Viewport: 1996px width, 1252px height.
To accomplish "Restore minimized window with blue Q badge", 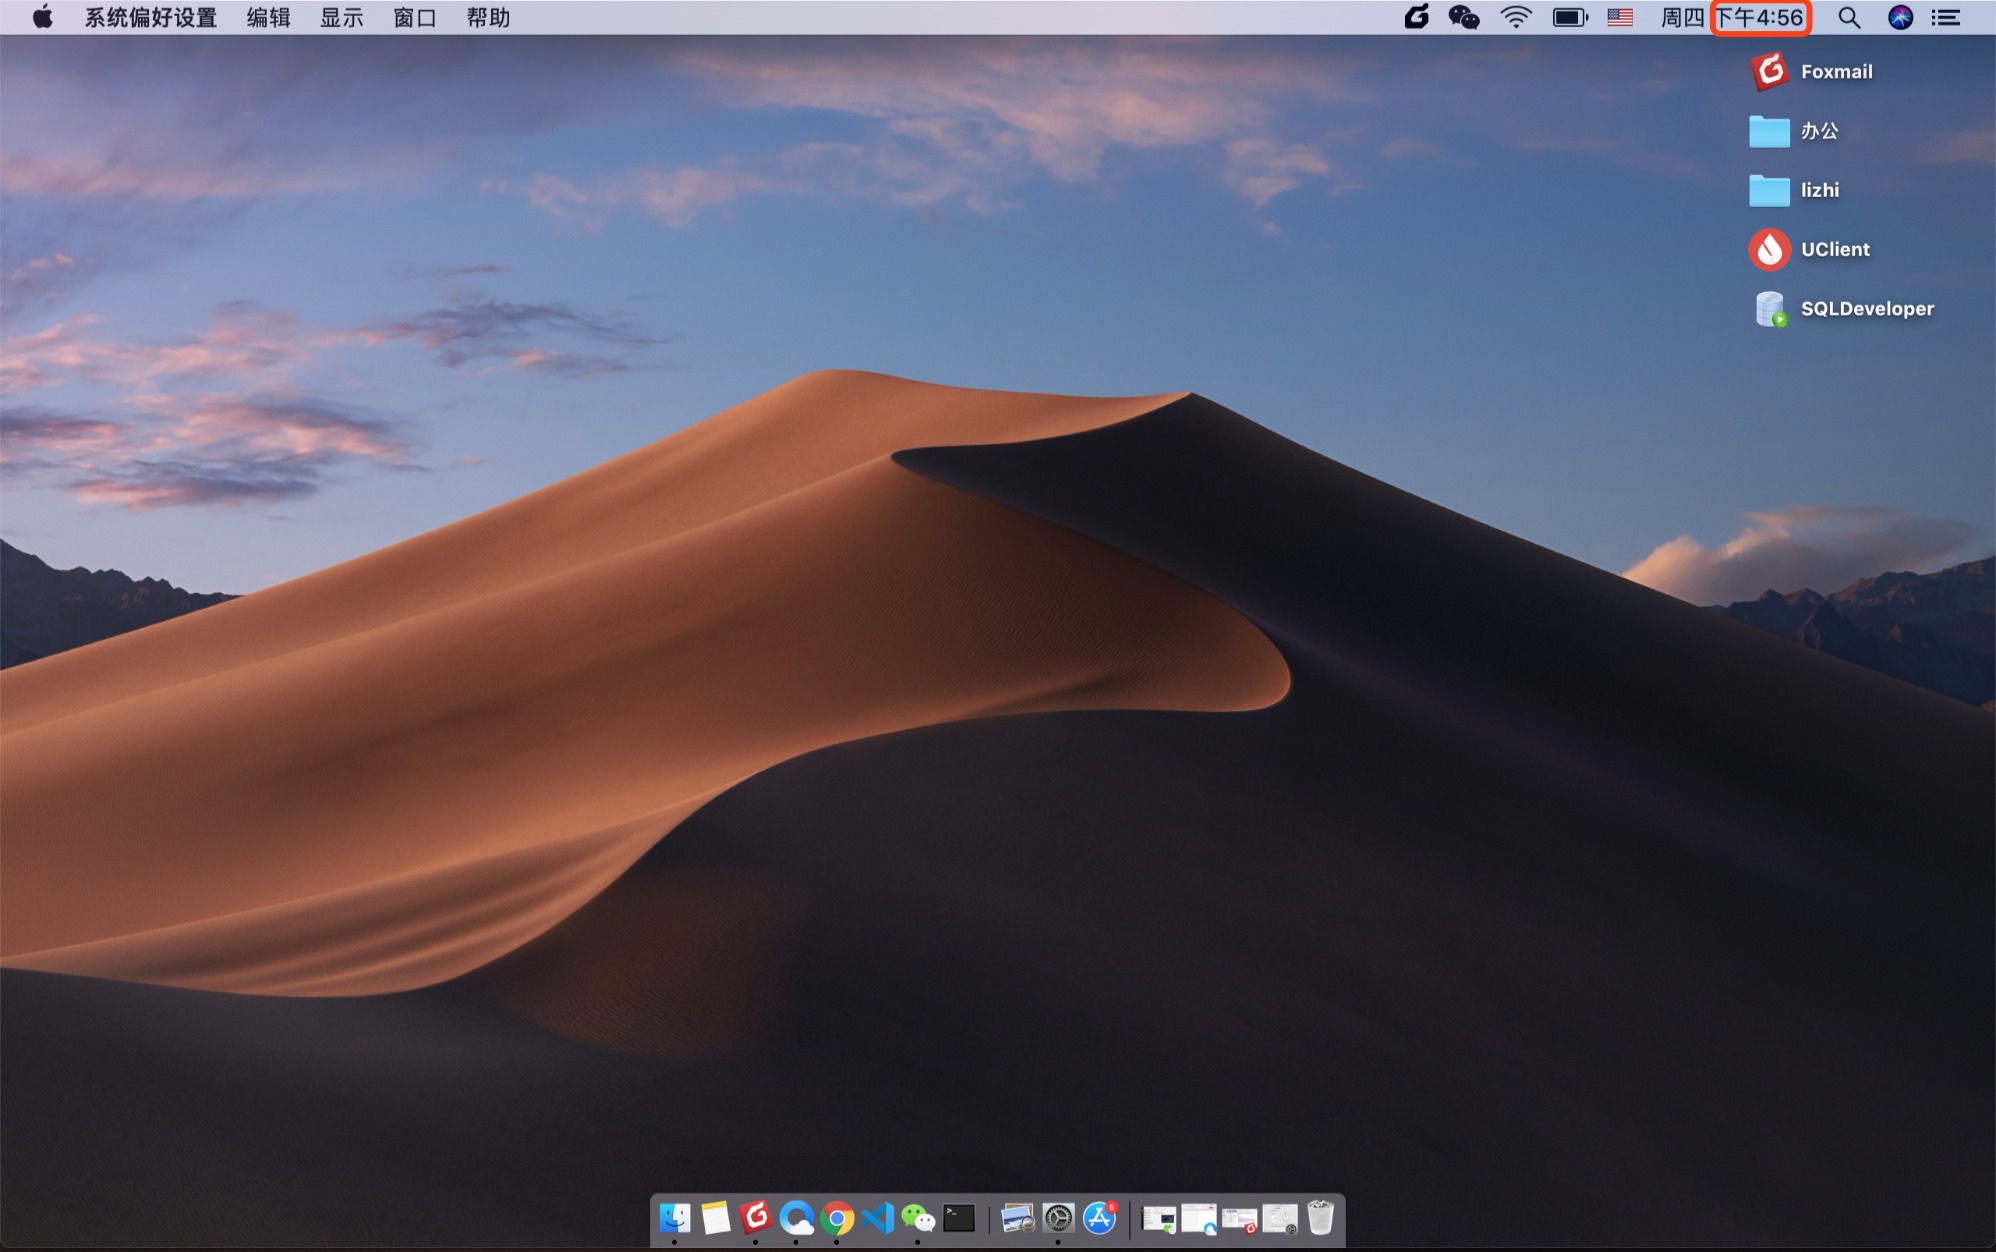I will coord(1199,1219).
